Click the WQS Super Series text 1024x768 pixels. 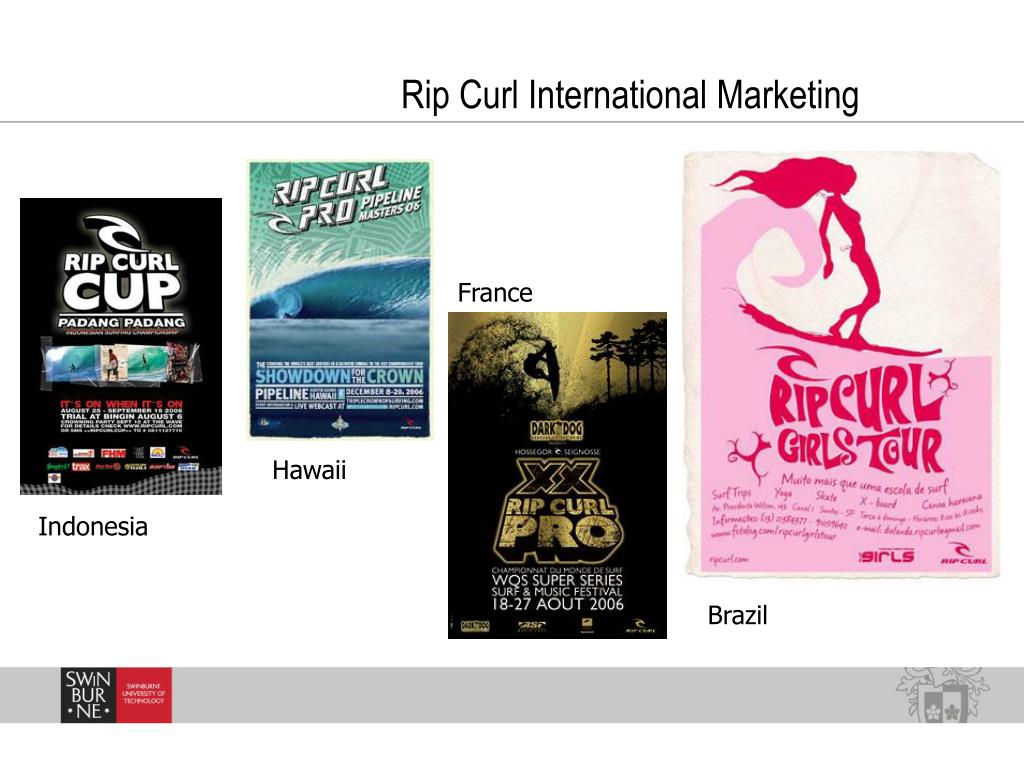pos(557,580)
